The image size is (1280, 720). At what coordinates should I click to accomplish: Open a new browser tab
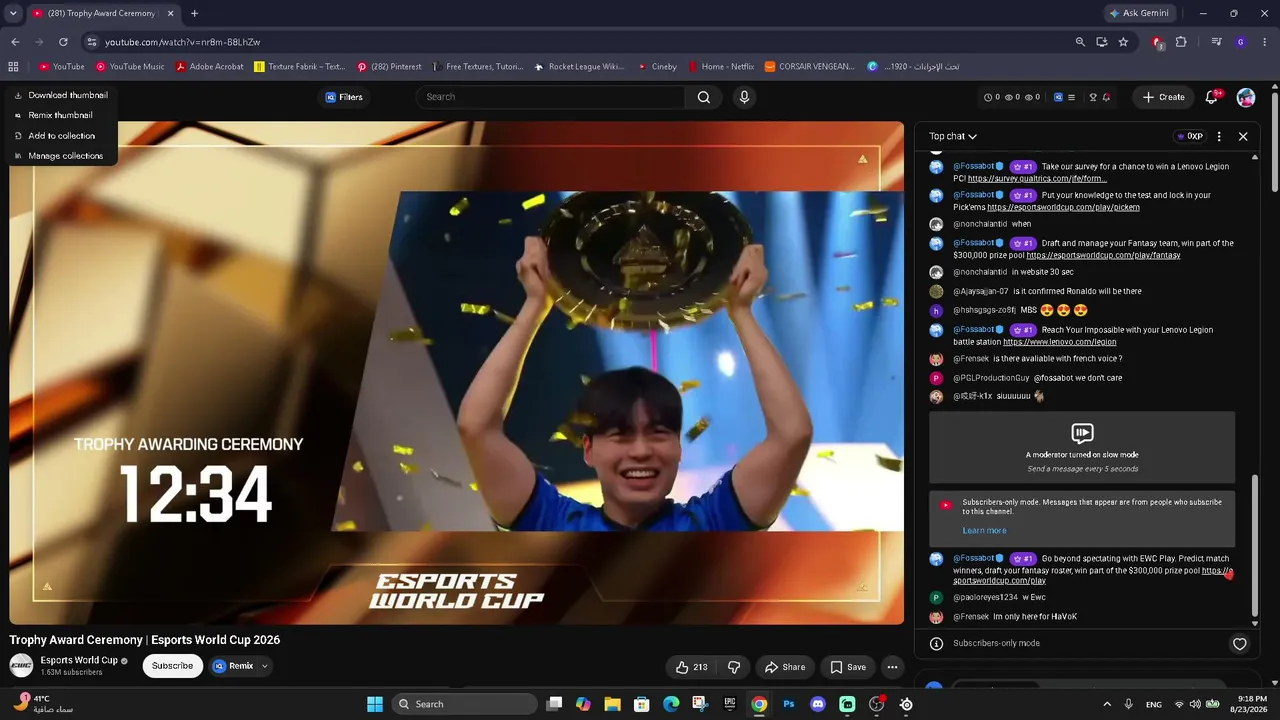tap(194, 13)
